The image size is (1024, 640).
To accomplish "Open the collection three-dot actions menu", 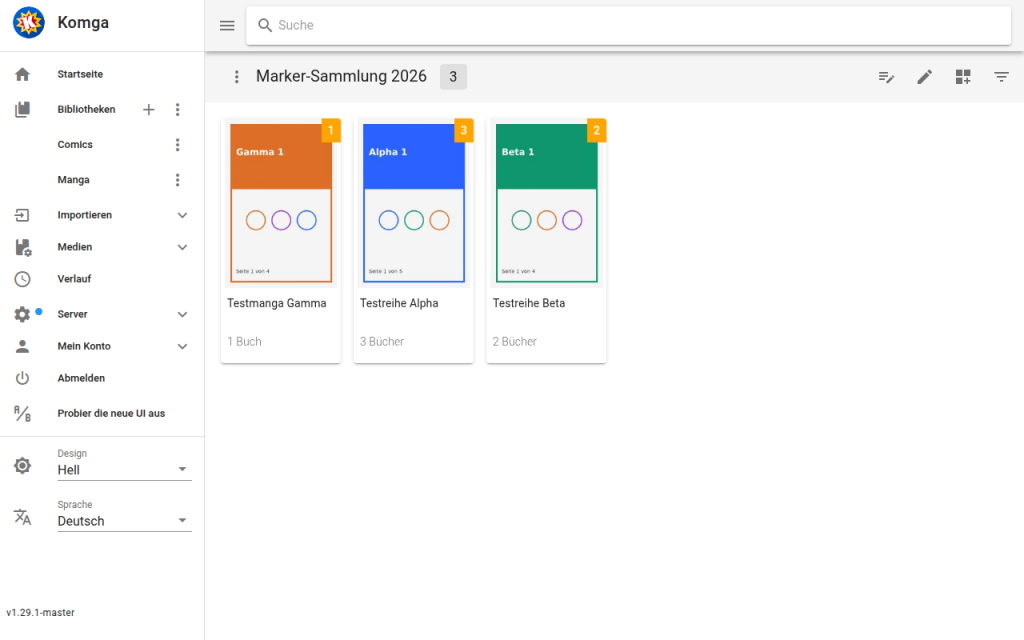I will click(236, 77).
